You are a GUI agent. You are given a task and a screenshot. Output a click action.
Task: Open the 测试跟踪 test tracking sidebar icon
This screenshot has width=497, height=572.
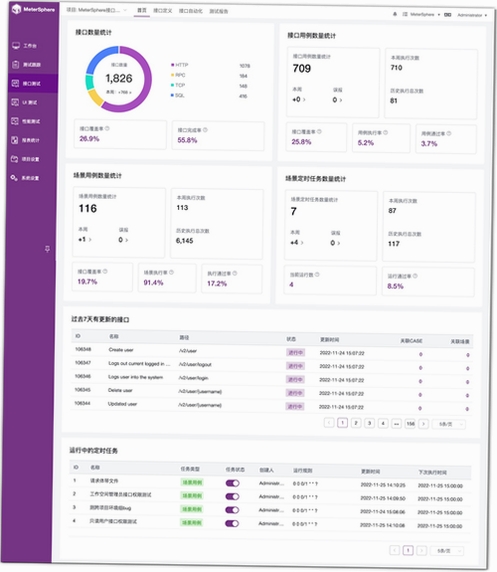point(16,65)
